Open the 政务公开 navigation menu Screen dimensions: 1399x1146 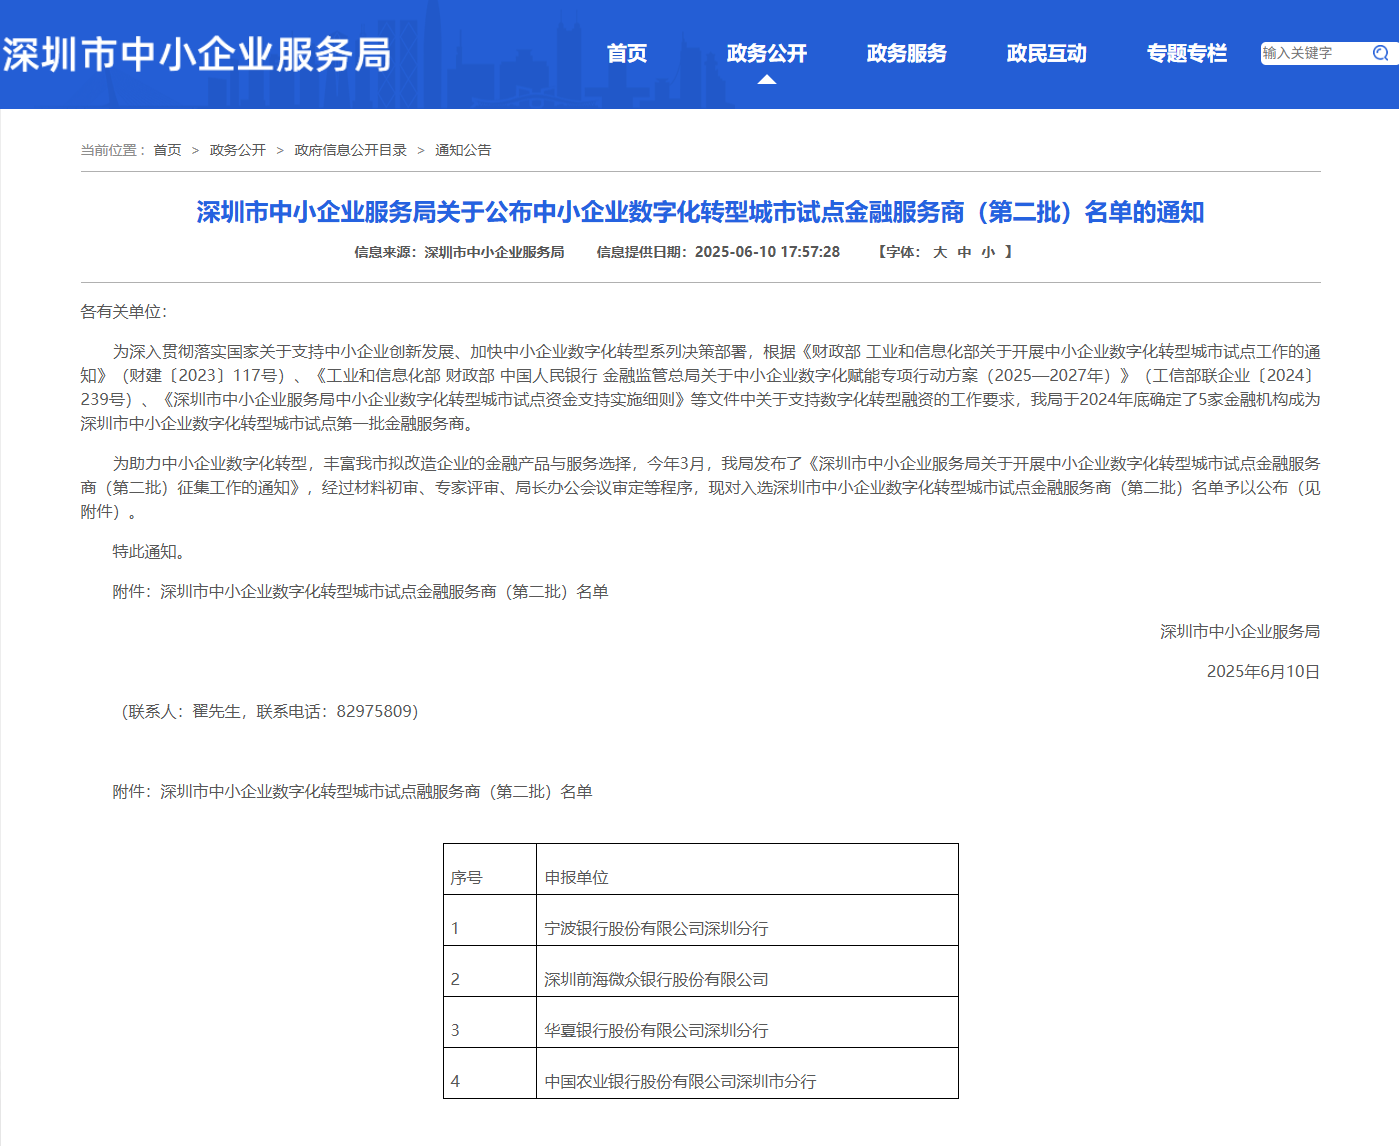point(766,53)
